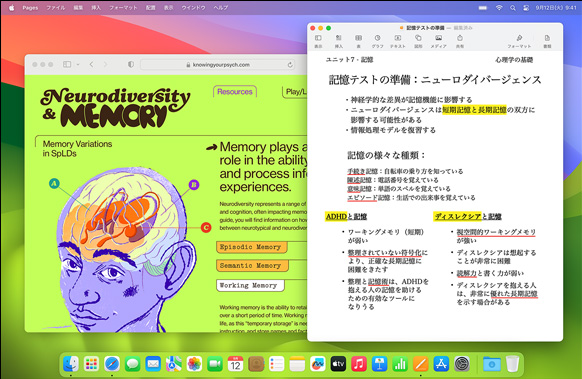Insert a chart using the グラフ icon
Screen dimensions: 582x379
(x=377, y=41)
